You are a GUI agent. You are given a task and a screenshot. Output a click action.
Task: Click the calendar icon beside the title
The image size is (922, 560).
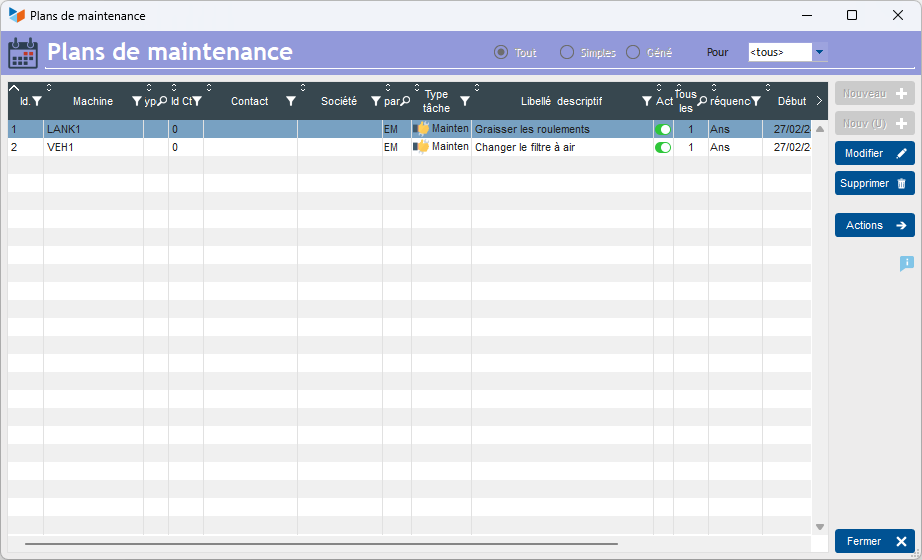click(22, 53)
